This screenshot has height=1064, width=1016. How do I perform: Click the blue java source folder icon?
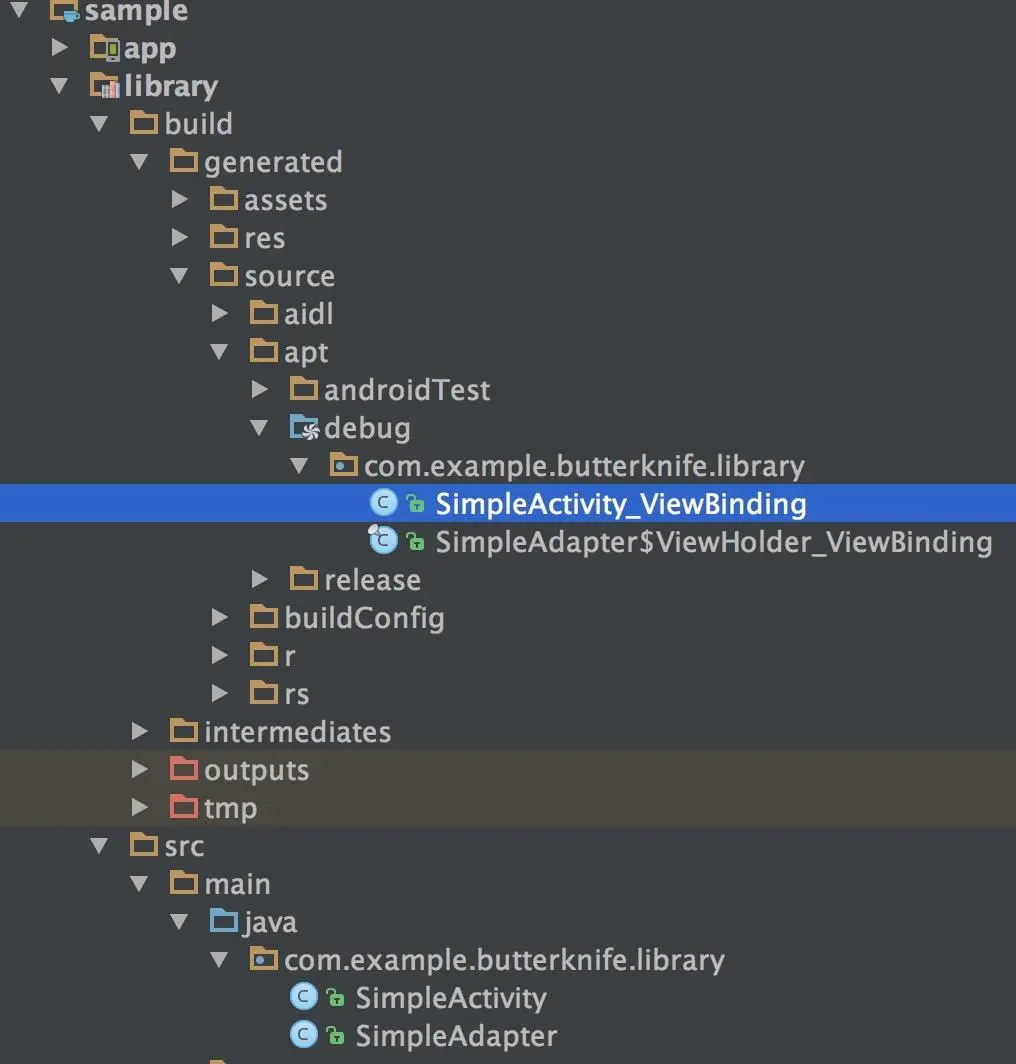point(224,921)
